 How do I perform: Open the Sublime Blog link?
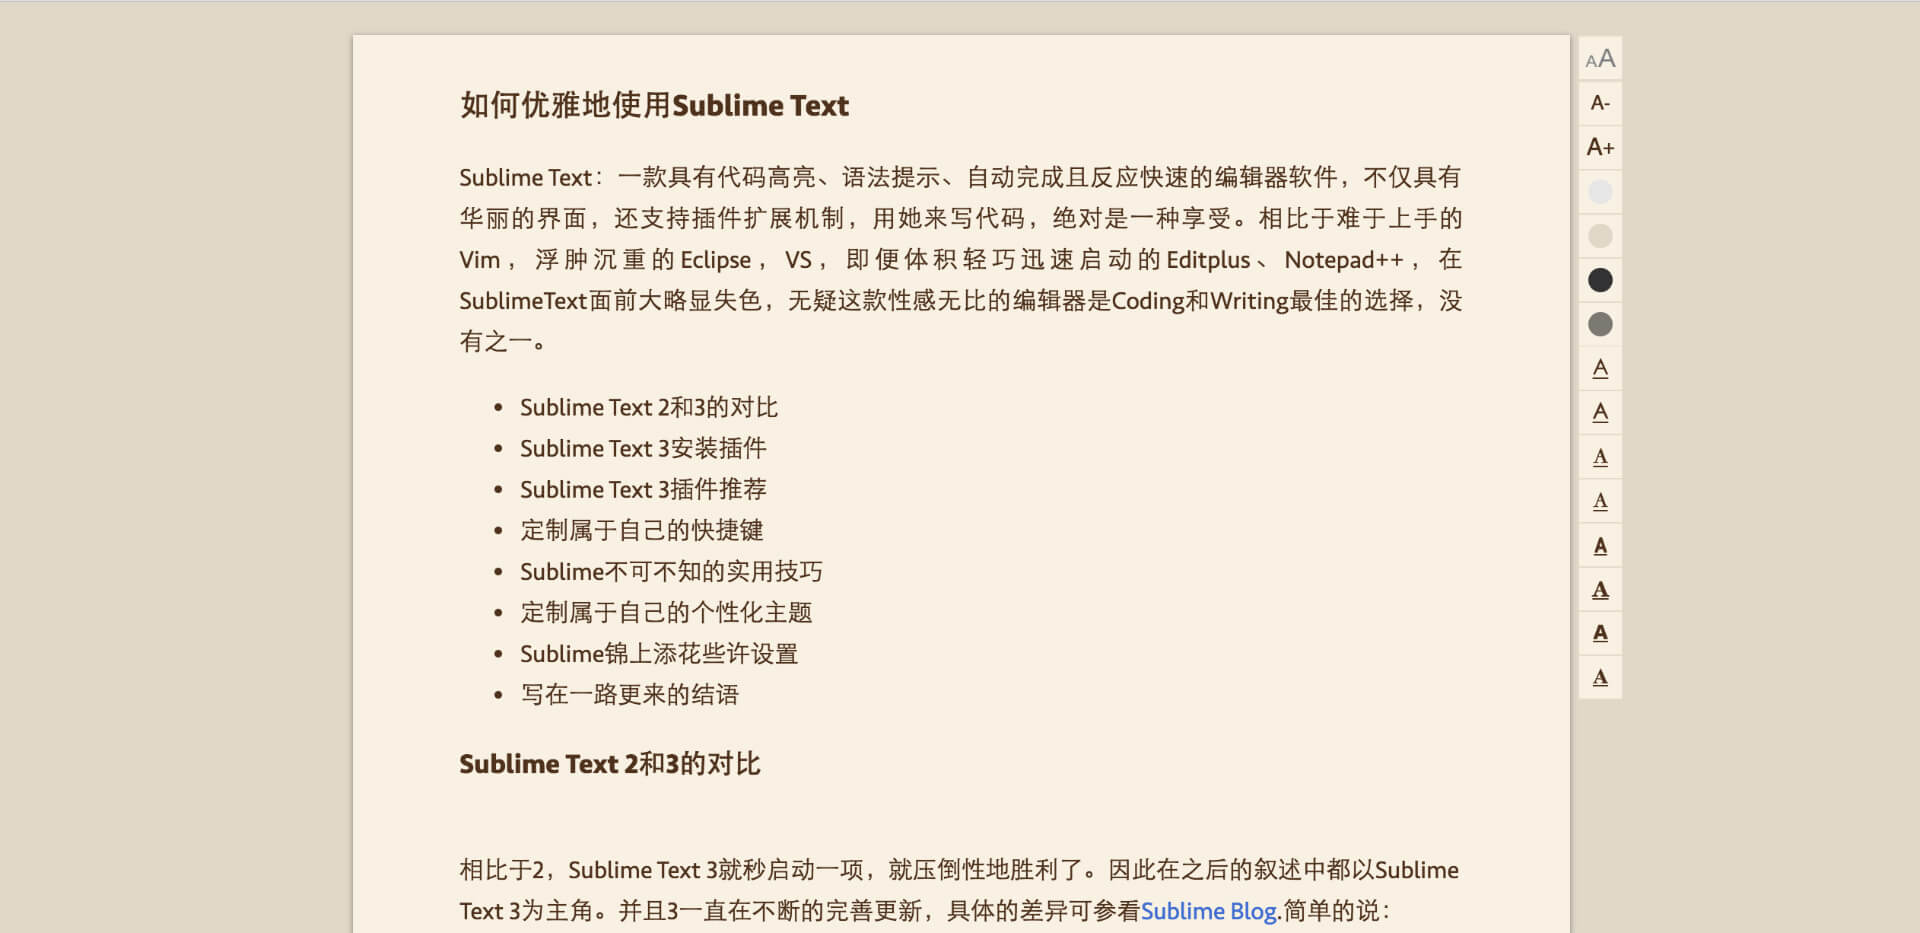[1208, 911]
